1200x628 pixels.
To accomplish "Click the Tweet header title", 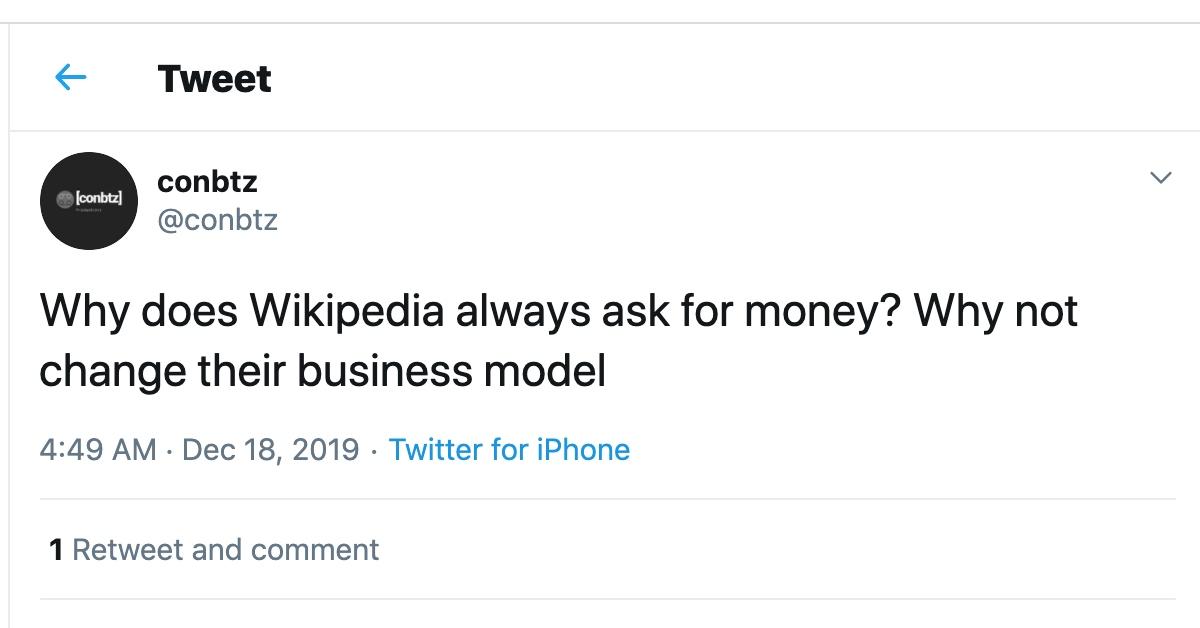I will coord(213,79).
